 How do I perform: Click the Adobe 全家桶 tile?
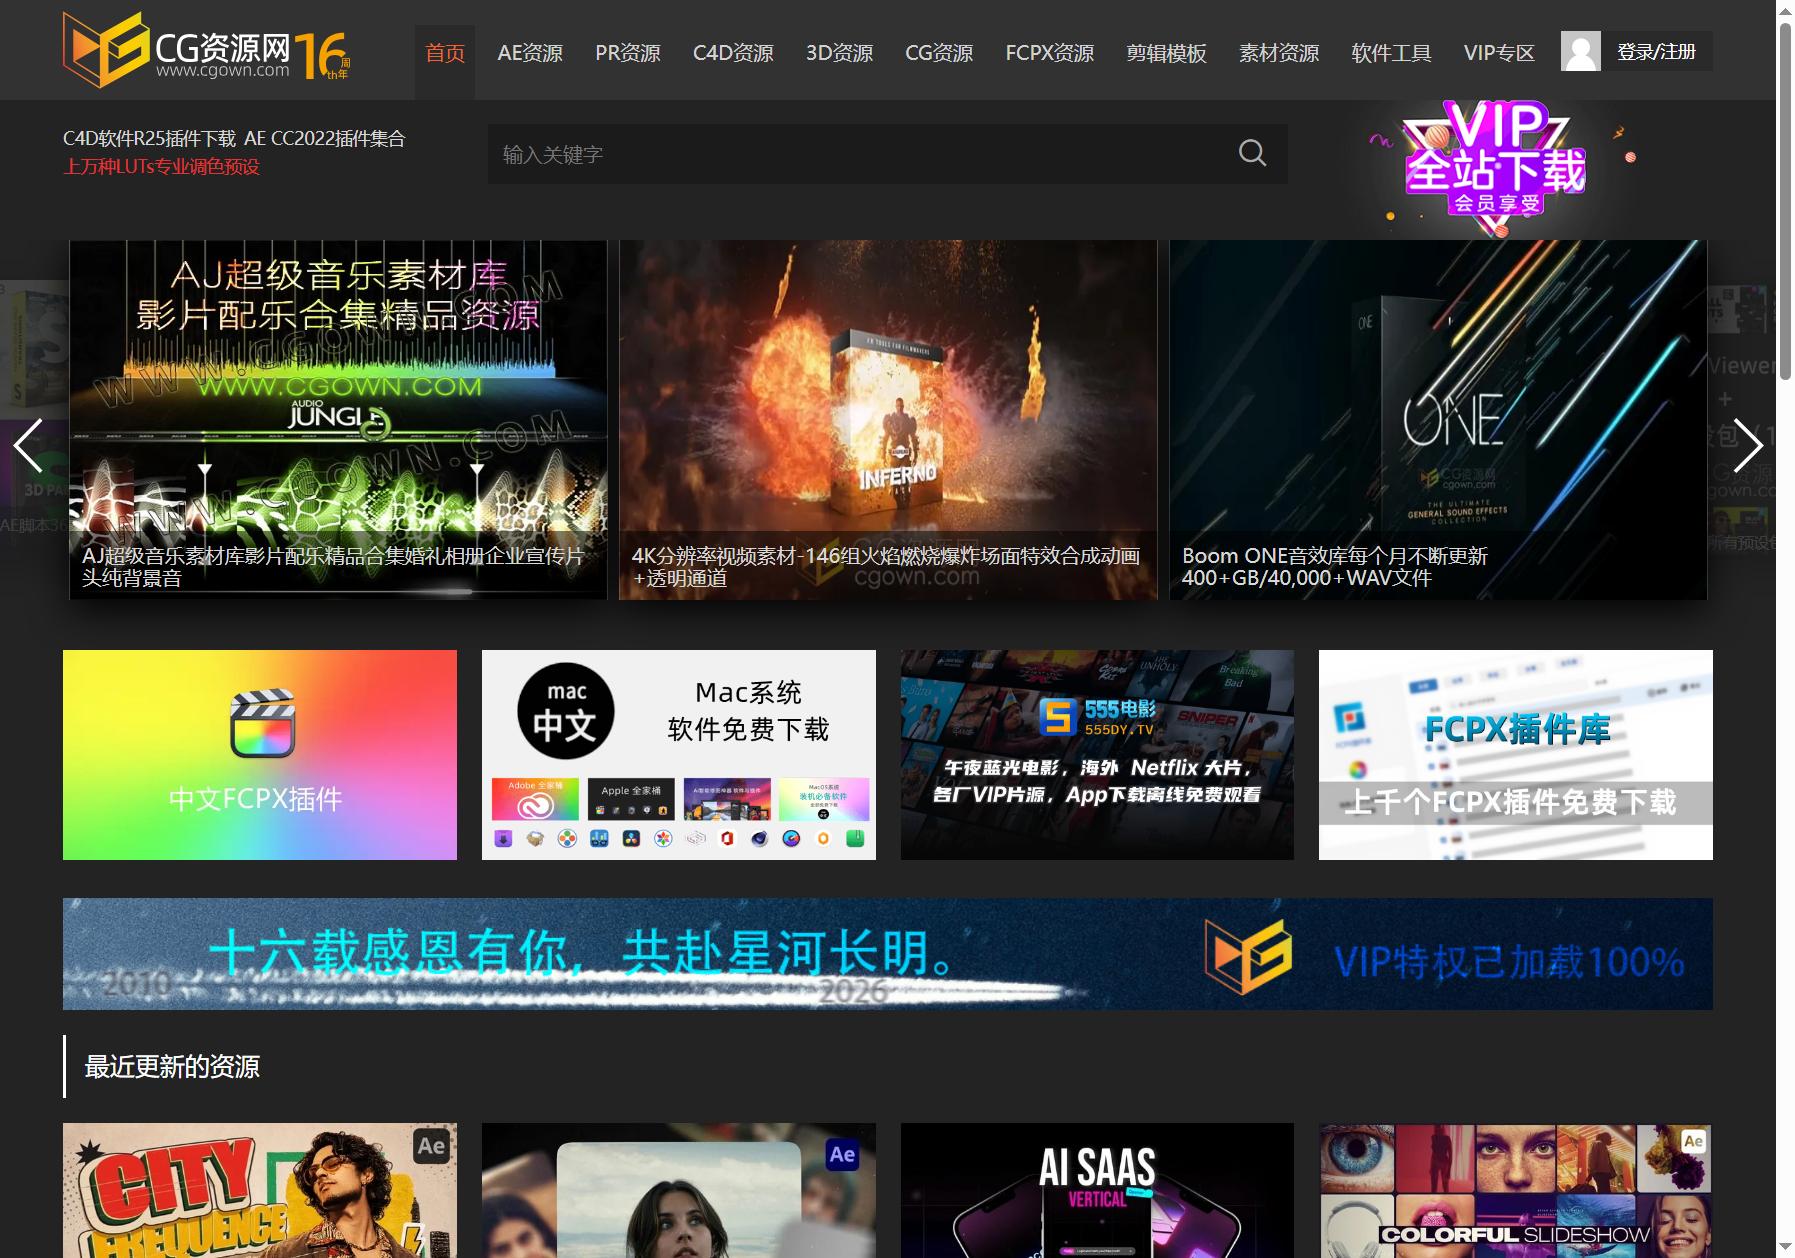pos(535,800)
